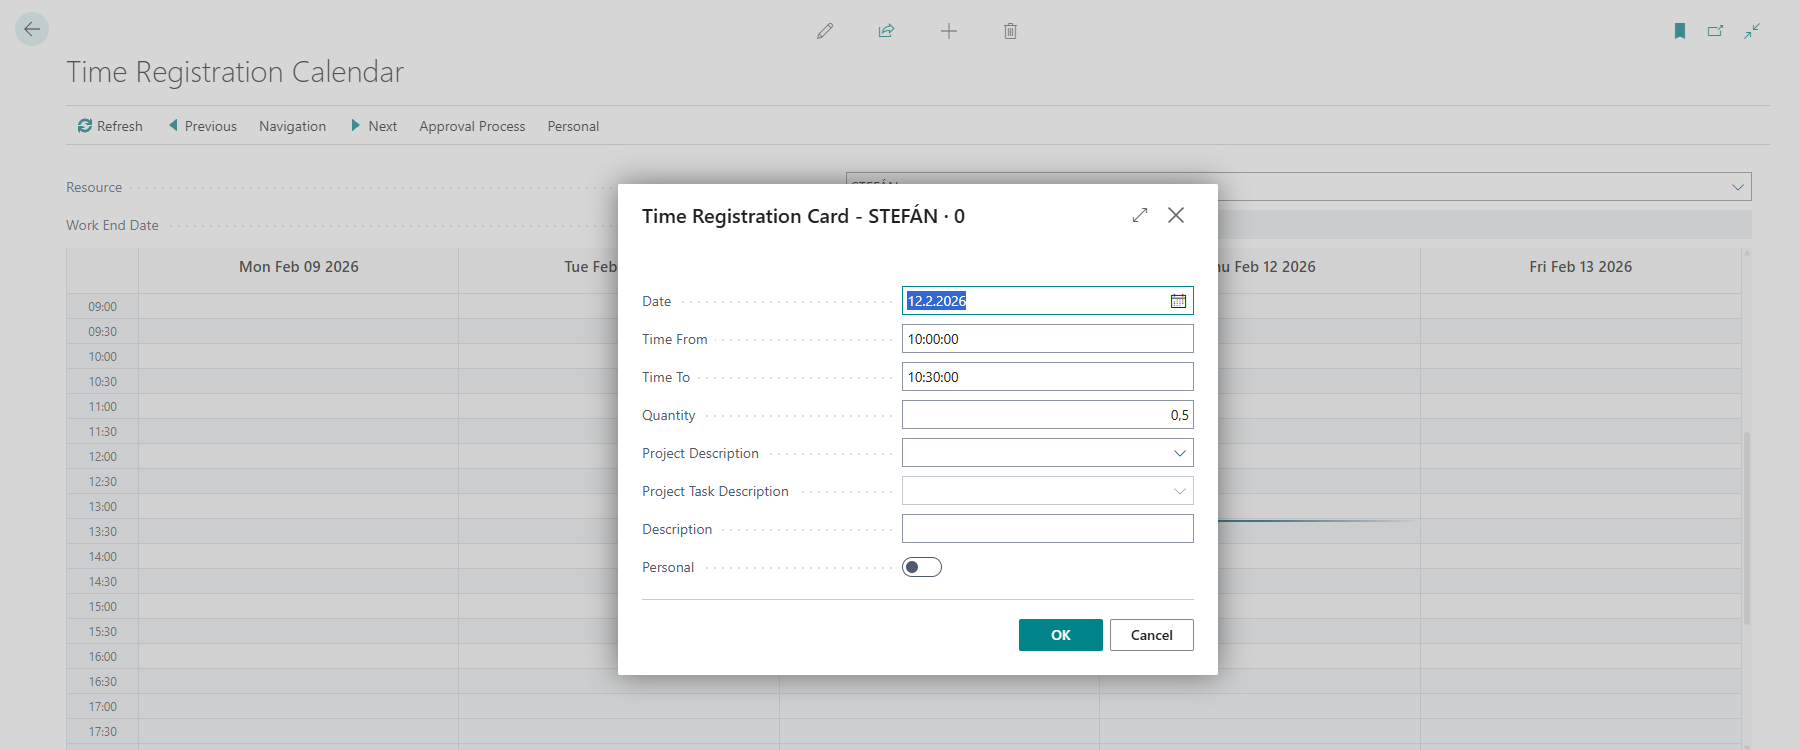The height and width of the screenshot is (750, 1800).
Task: Click the calendar vertical scrollbar
Action: pyautogui.click(x=1747, y=528)
